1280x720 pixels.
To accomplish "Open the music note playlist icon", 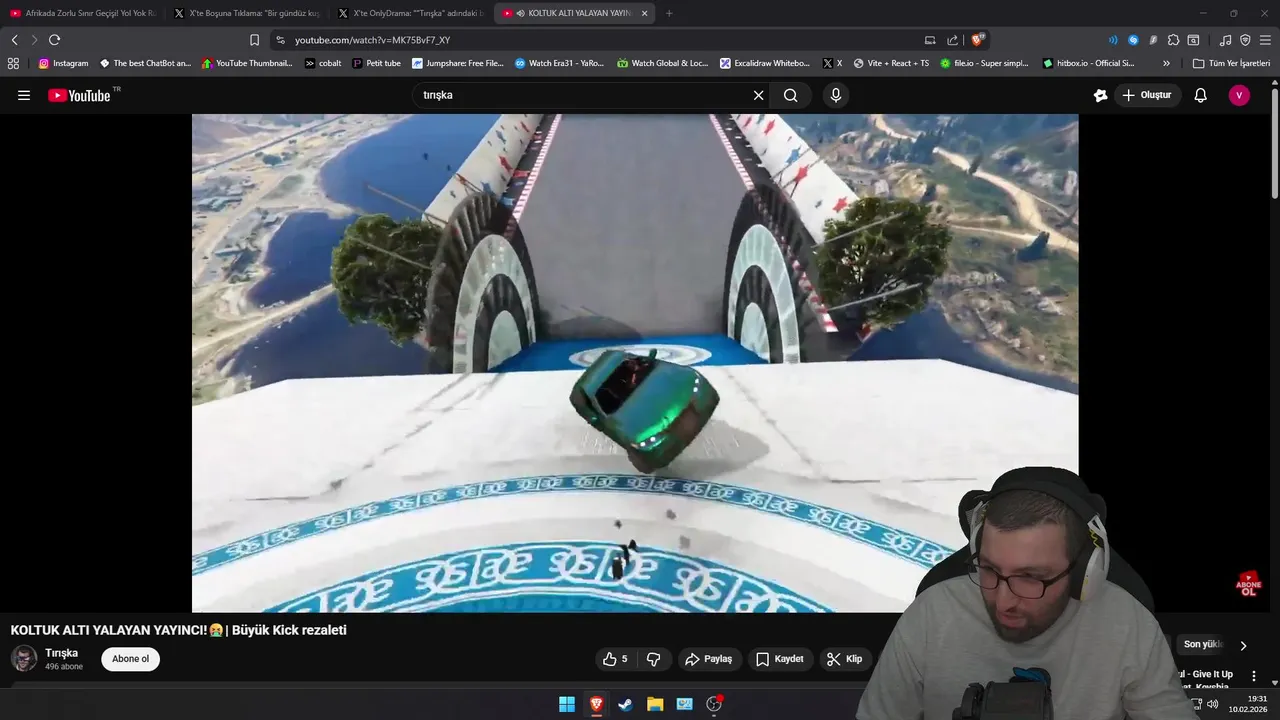I will click(x=1225, y=40).
